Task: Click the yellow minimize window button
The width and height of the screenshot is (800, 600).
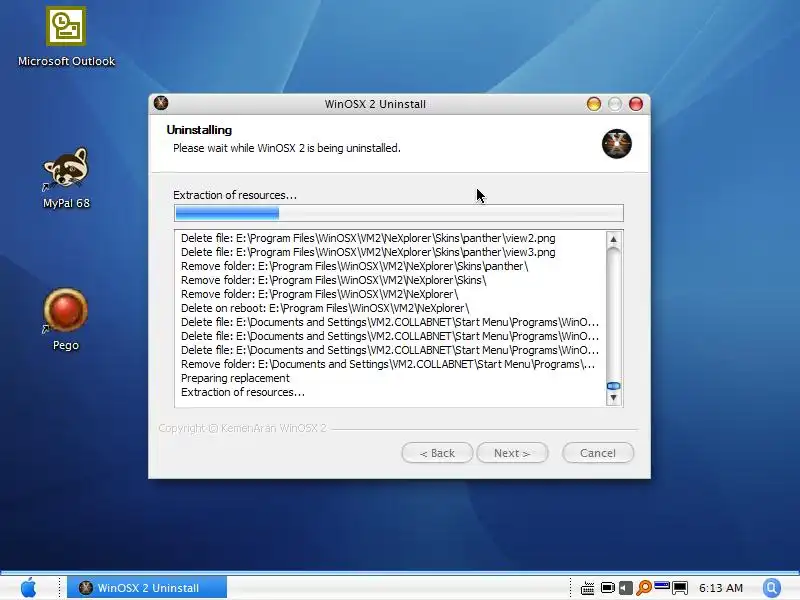Action: pyautogui.click(x=594, y=104)
